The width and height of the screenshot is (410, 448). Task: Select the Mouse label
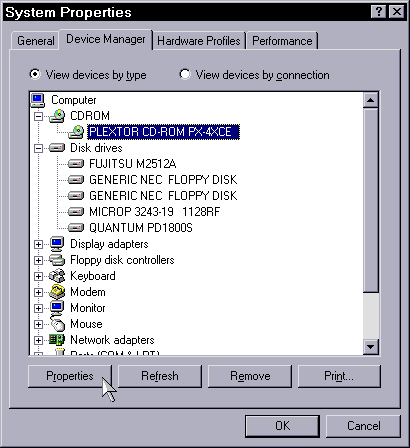86,324
